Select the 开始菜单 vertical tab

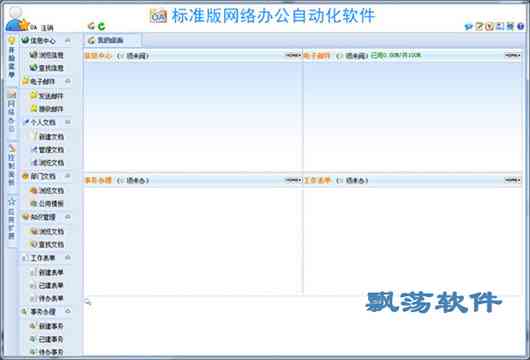11,58
